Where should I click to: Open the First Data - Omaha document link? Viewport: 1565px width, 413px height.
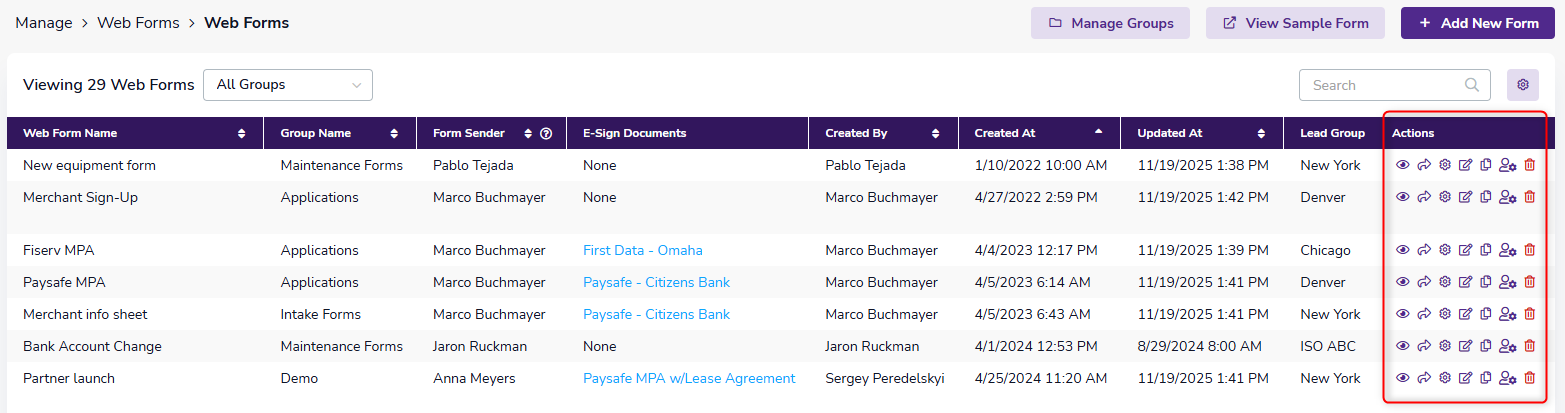pos(643,250)
